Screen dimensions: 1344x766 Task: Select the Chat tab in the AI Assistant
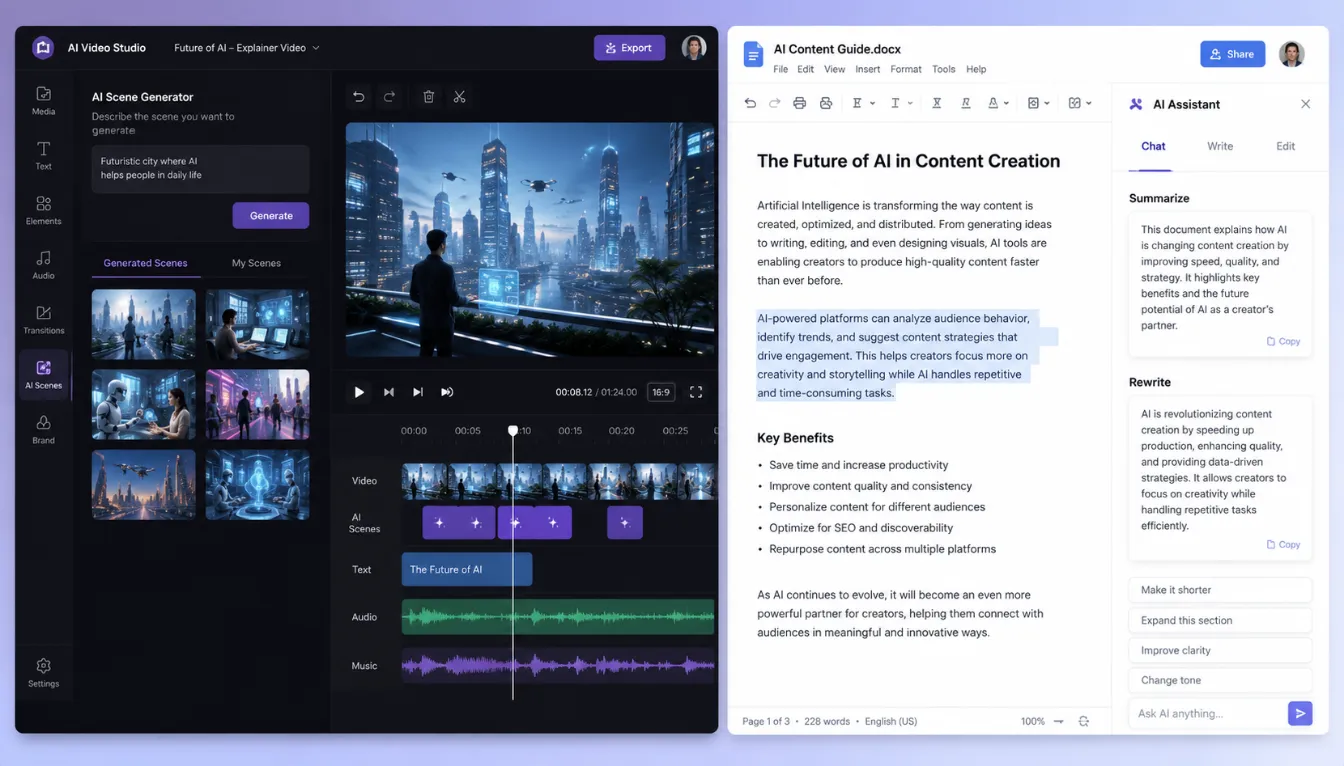click(1153, 146)
